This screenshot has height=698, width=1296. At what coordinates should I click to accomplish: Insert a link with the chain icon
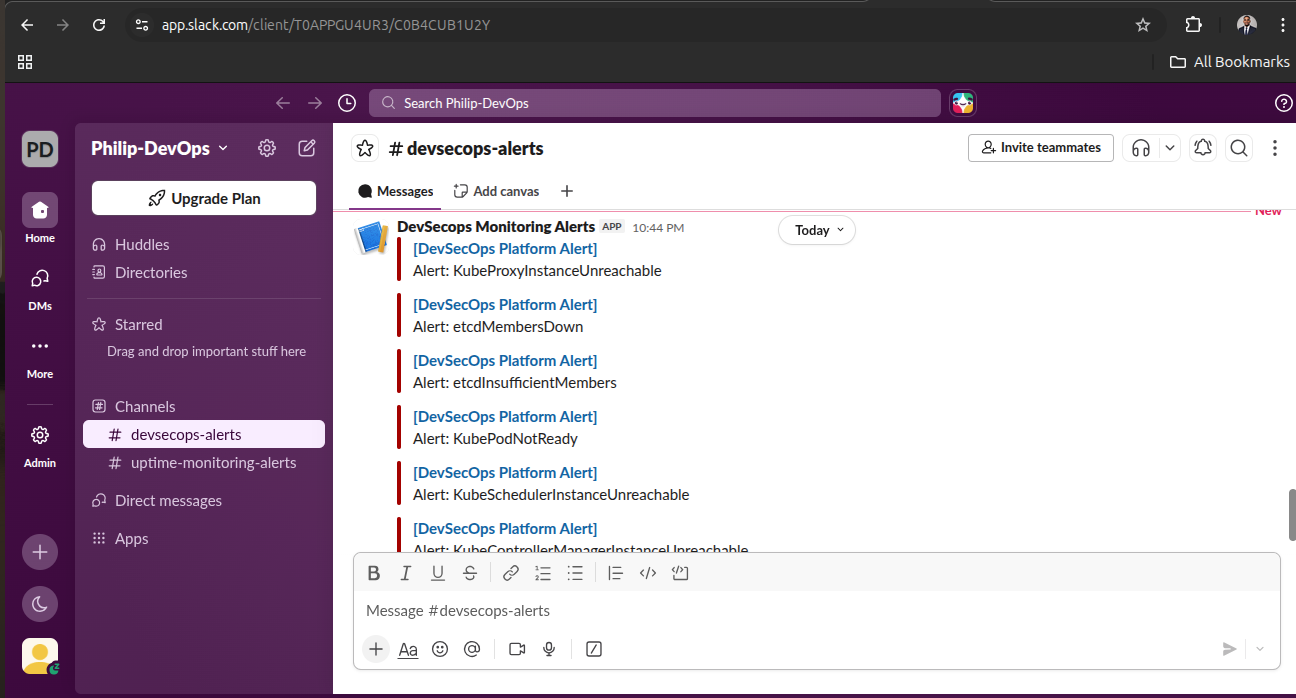coord(511,573)
